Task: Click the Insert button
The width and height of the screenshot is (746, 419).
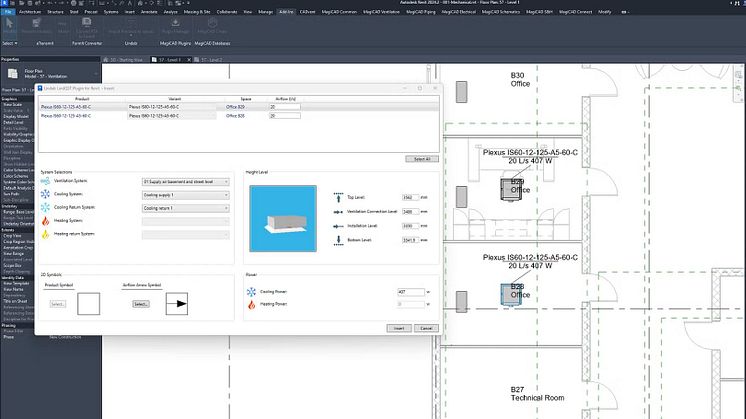Action: pos(399,328)
